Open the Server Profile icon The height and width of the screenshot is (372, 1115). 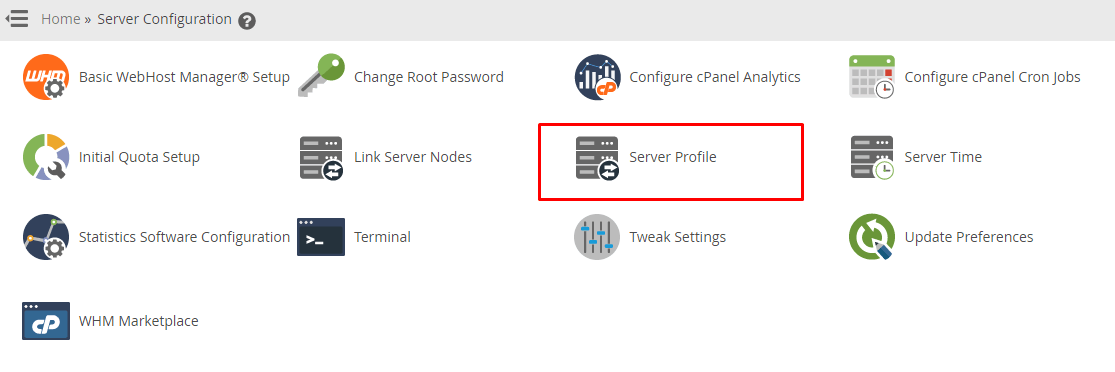click(597, 158)
